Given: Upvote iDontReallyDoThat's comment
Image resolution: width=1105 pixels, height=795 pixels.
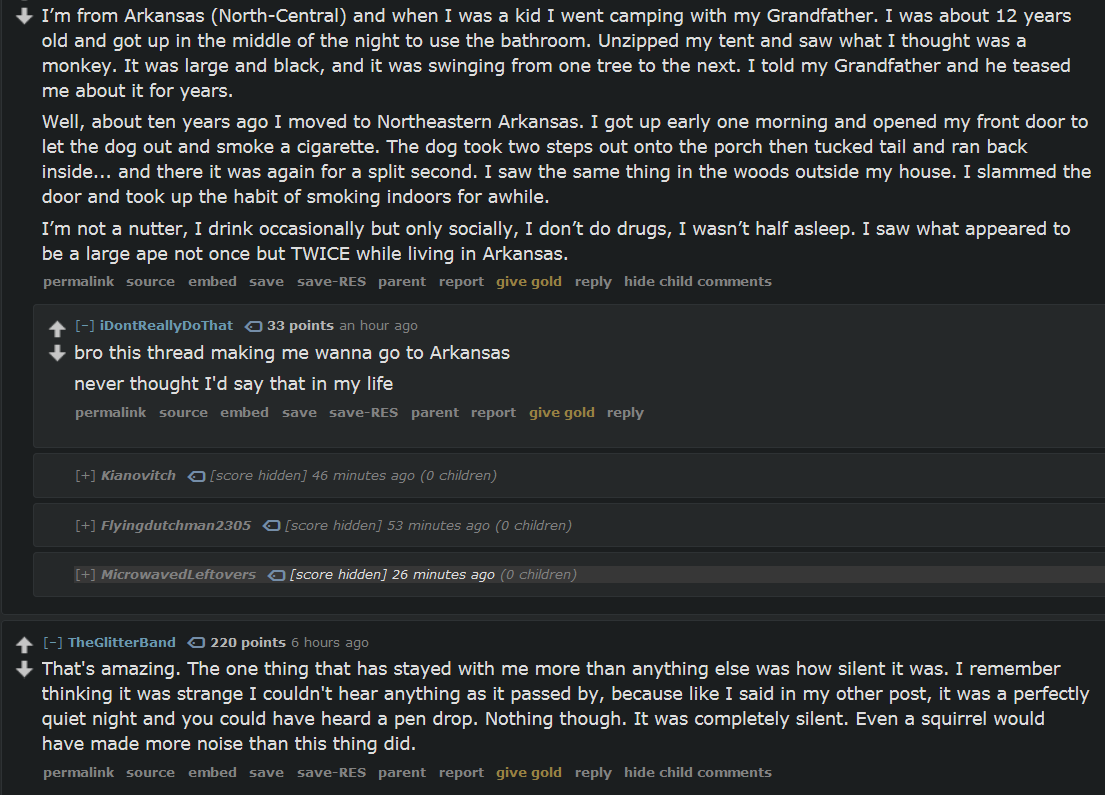Looking at the screenshot, I should (57, 329).
